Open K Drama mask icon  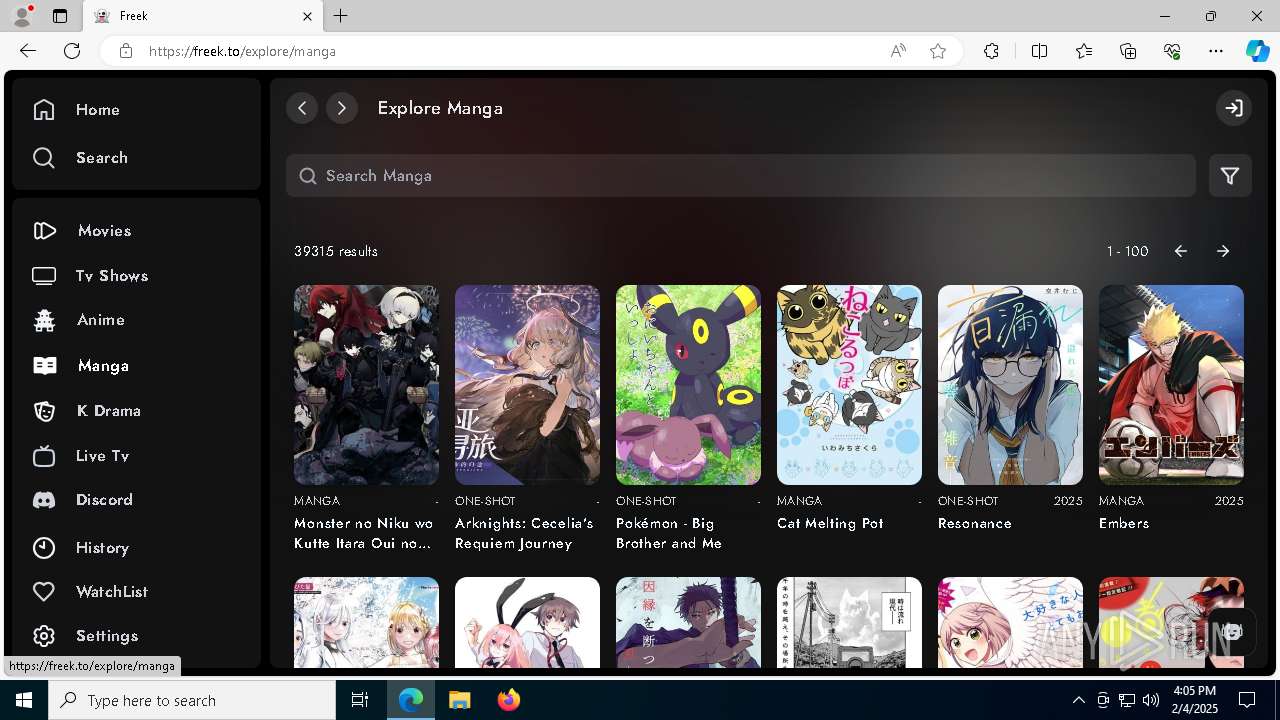tap(44, 411)
